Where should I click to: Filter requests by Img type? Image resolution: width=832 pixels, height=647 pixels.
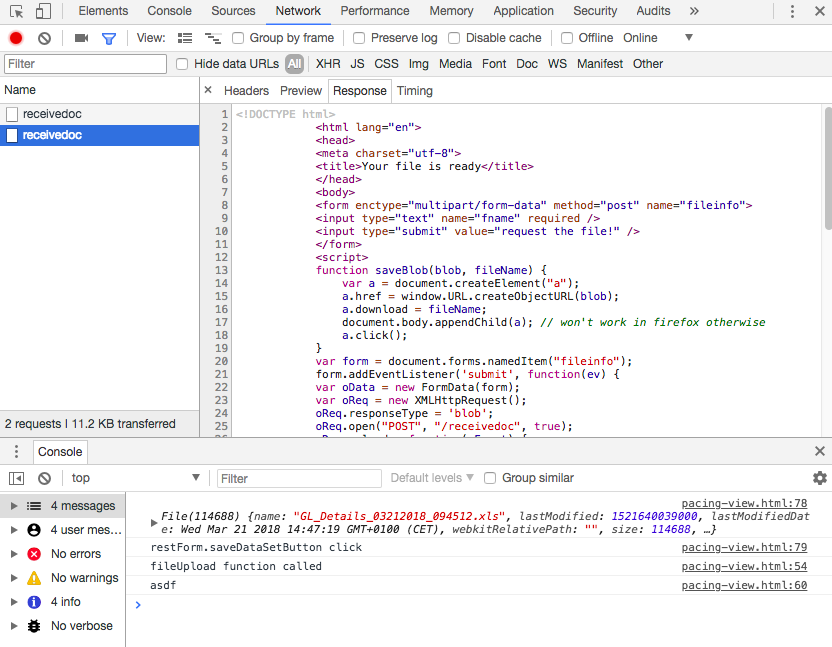pyautogui.click(x=419, y=64)
